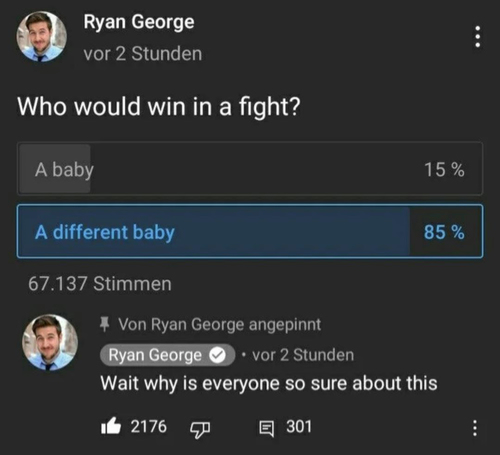The image size is (500, 455).
Task: Open replies via the comment bubble icon
Action: (267, 428)
